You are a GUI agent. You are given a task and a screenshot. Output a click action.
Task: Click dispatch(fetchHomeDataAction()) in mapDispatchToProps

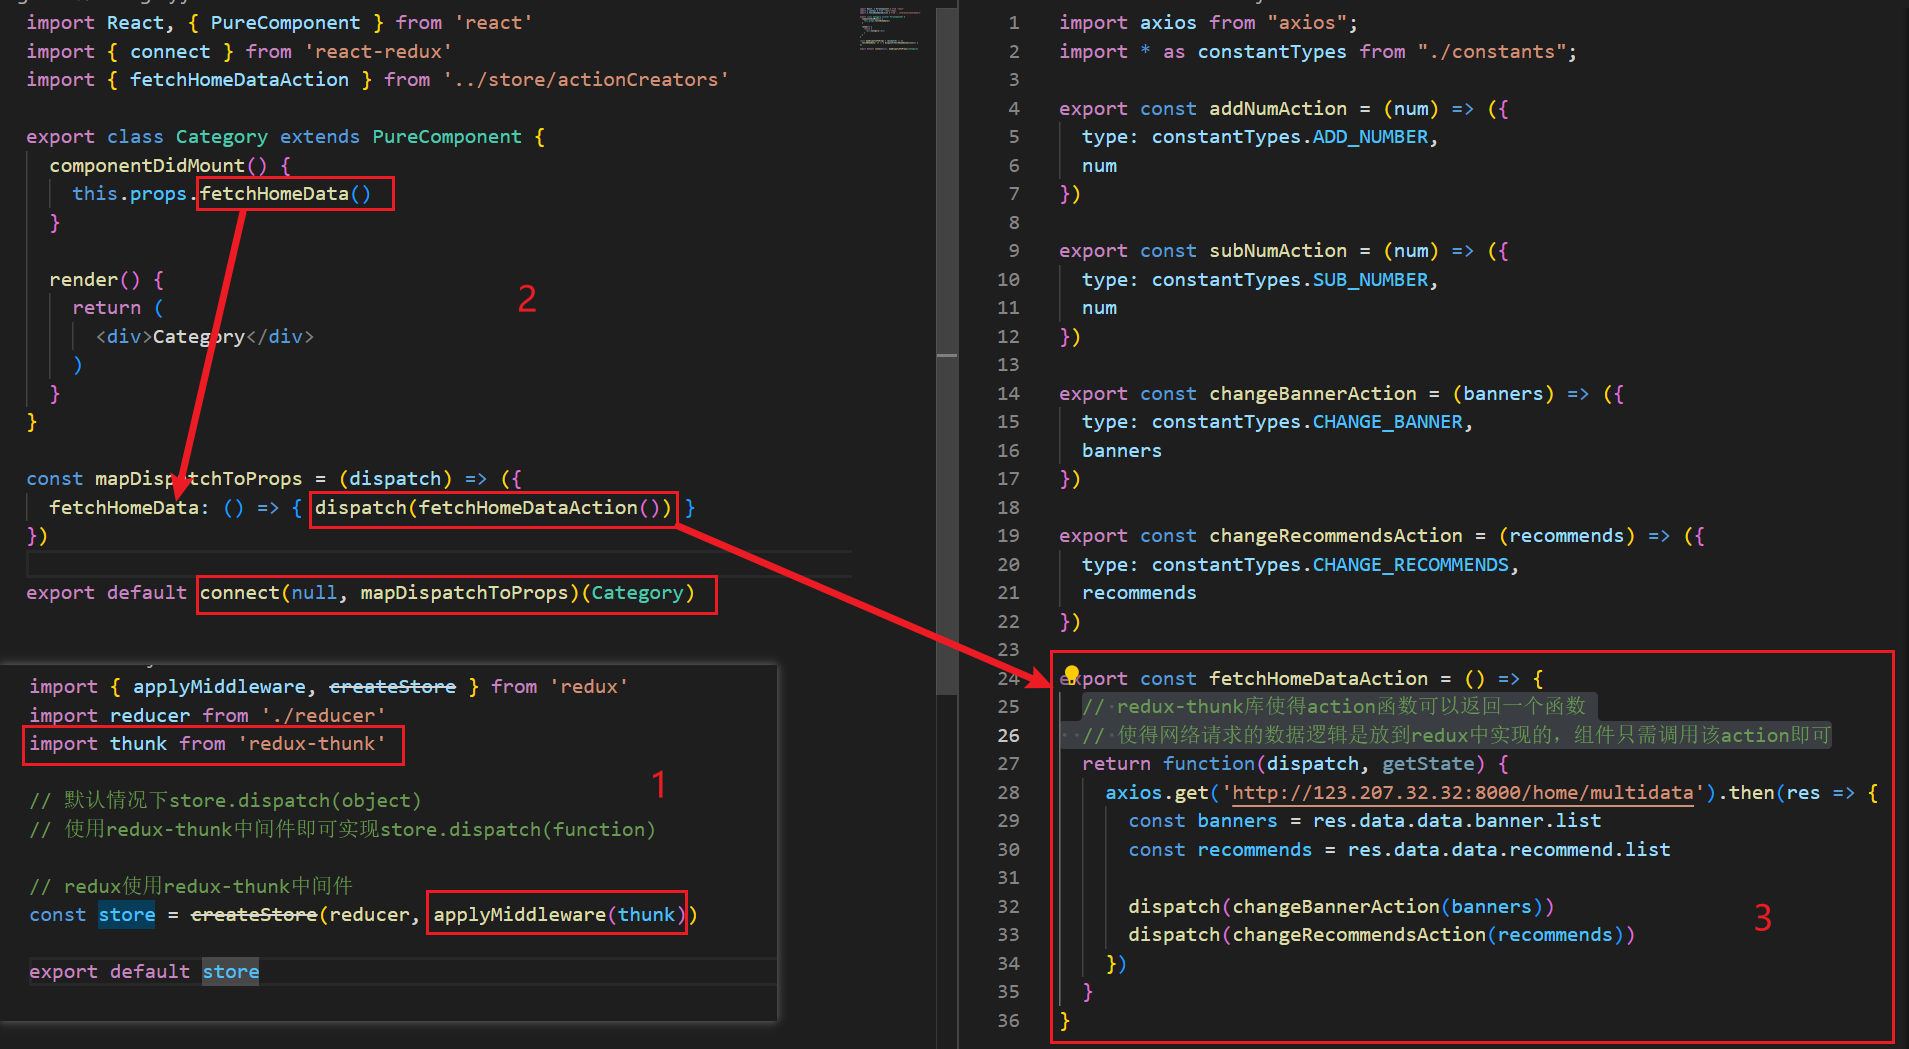(493, 508)
